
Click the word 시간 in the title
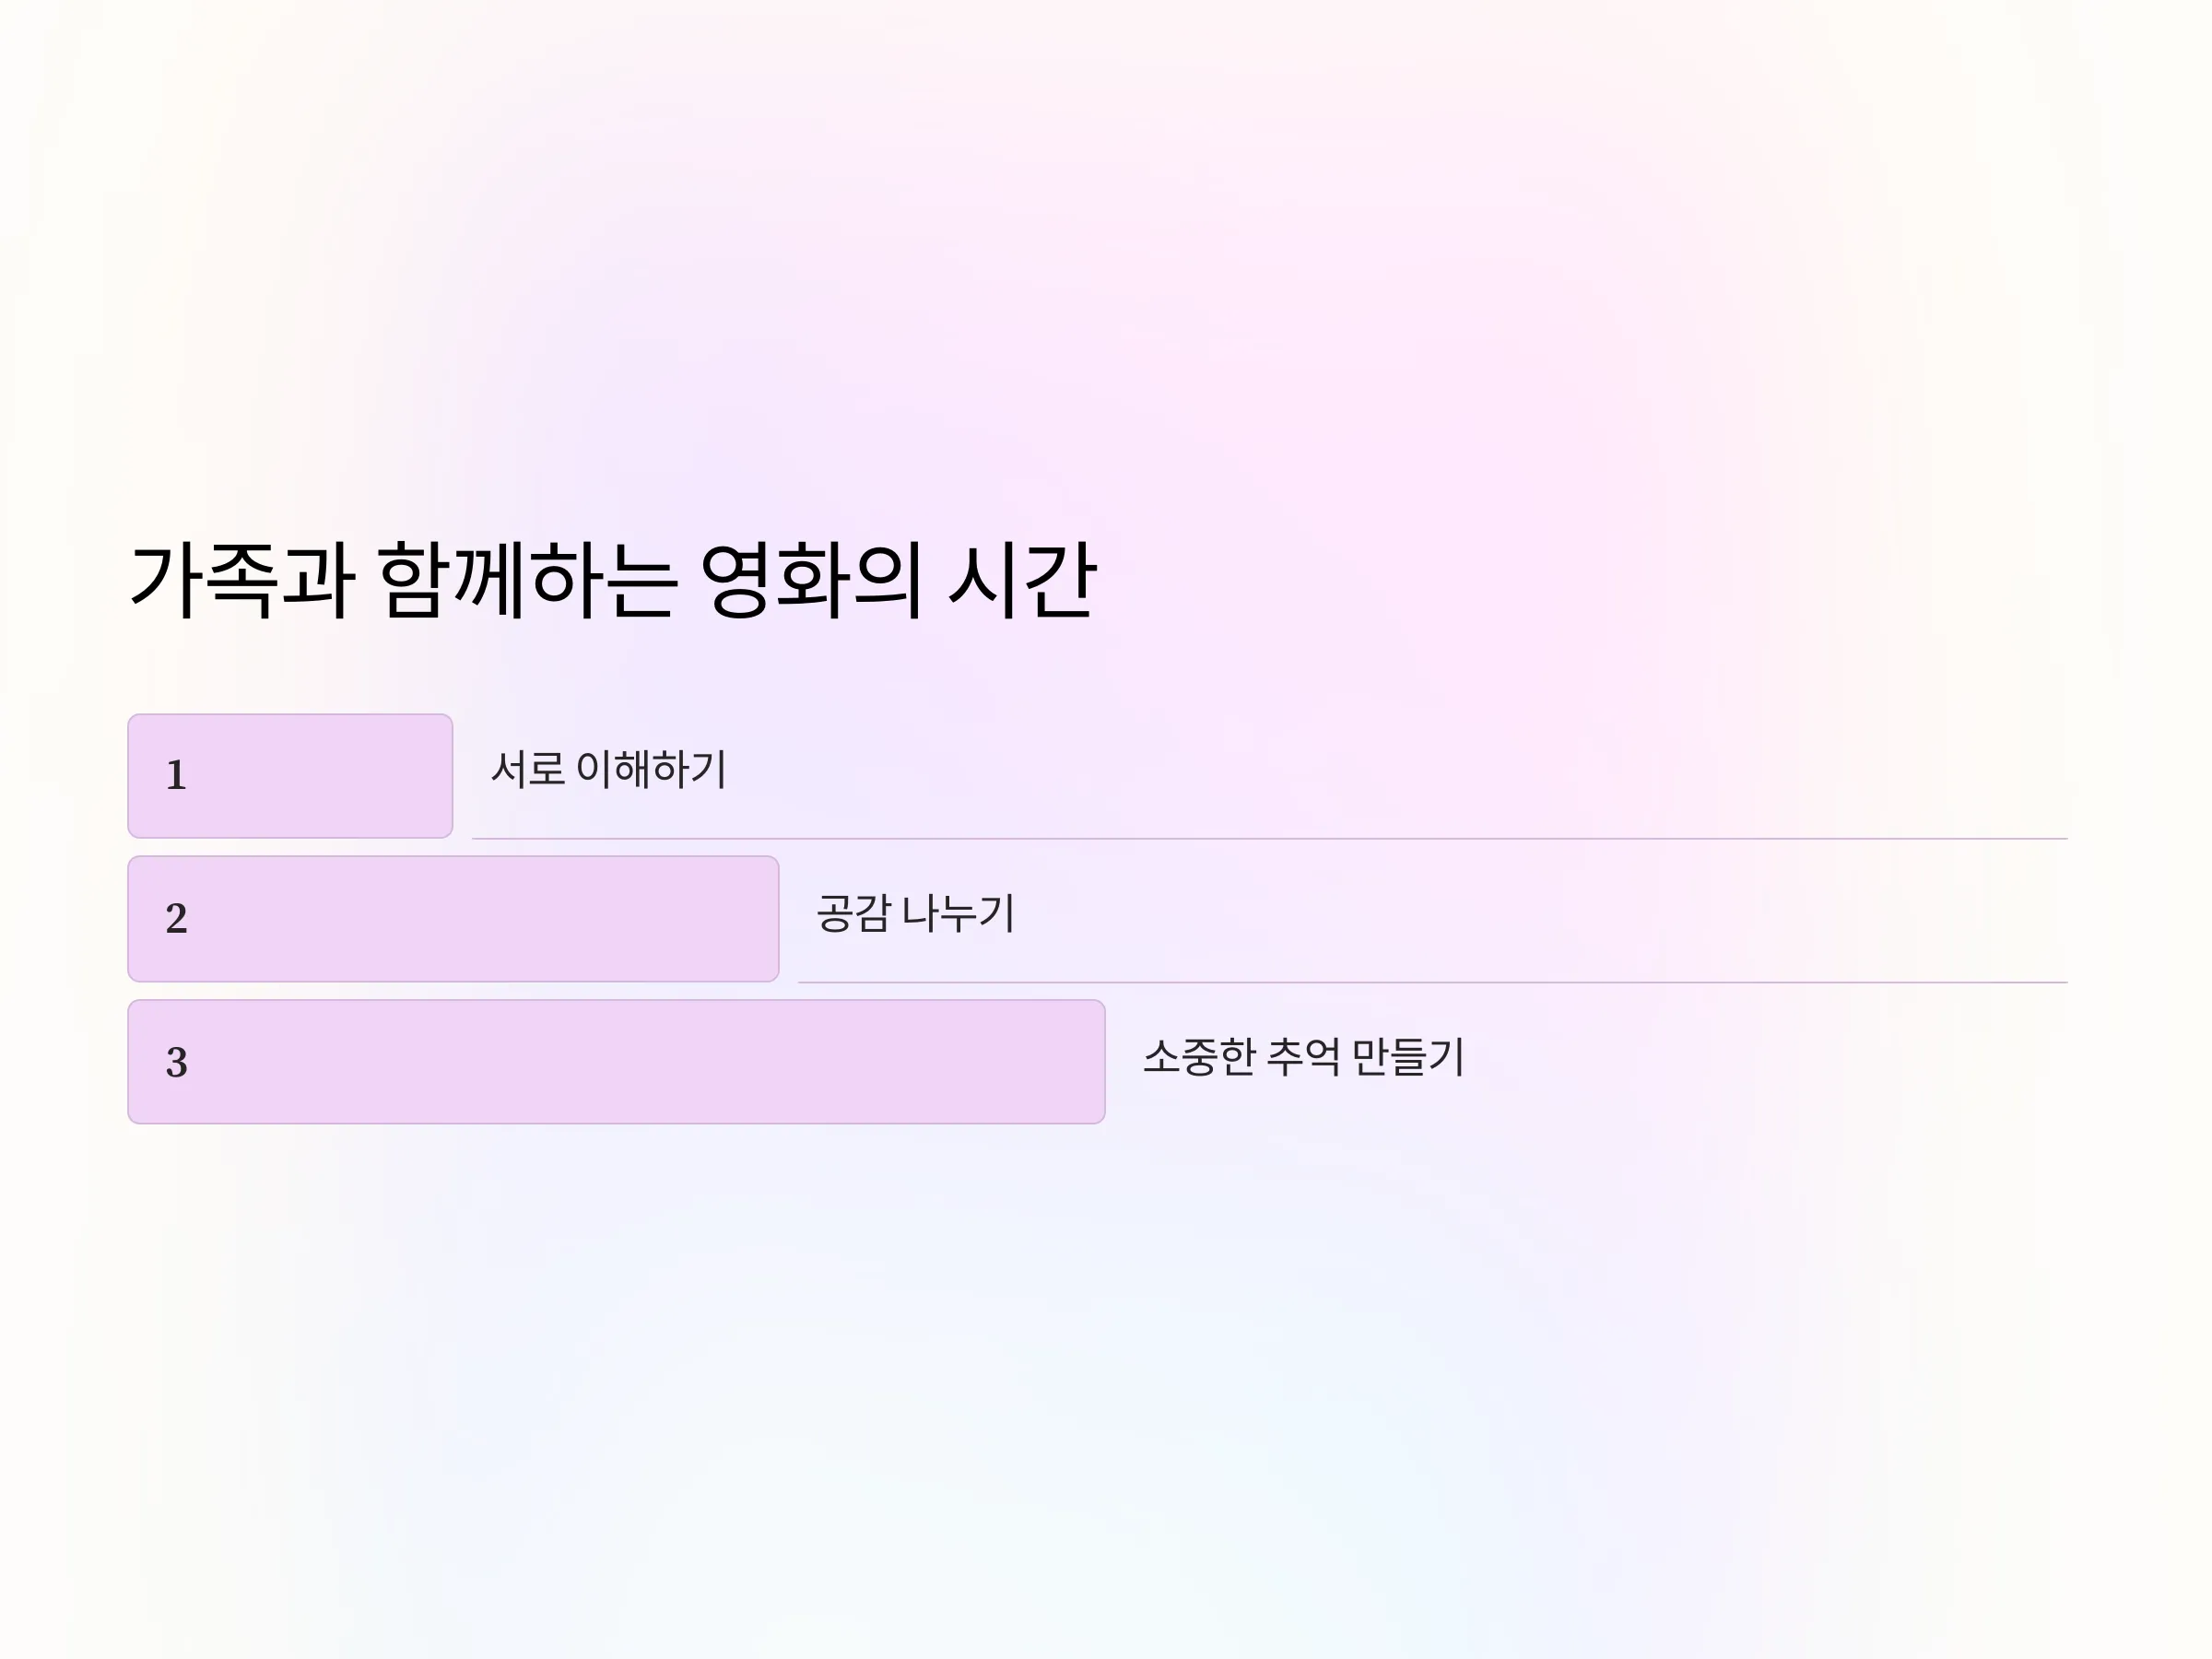click(1022, 580)
